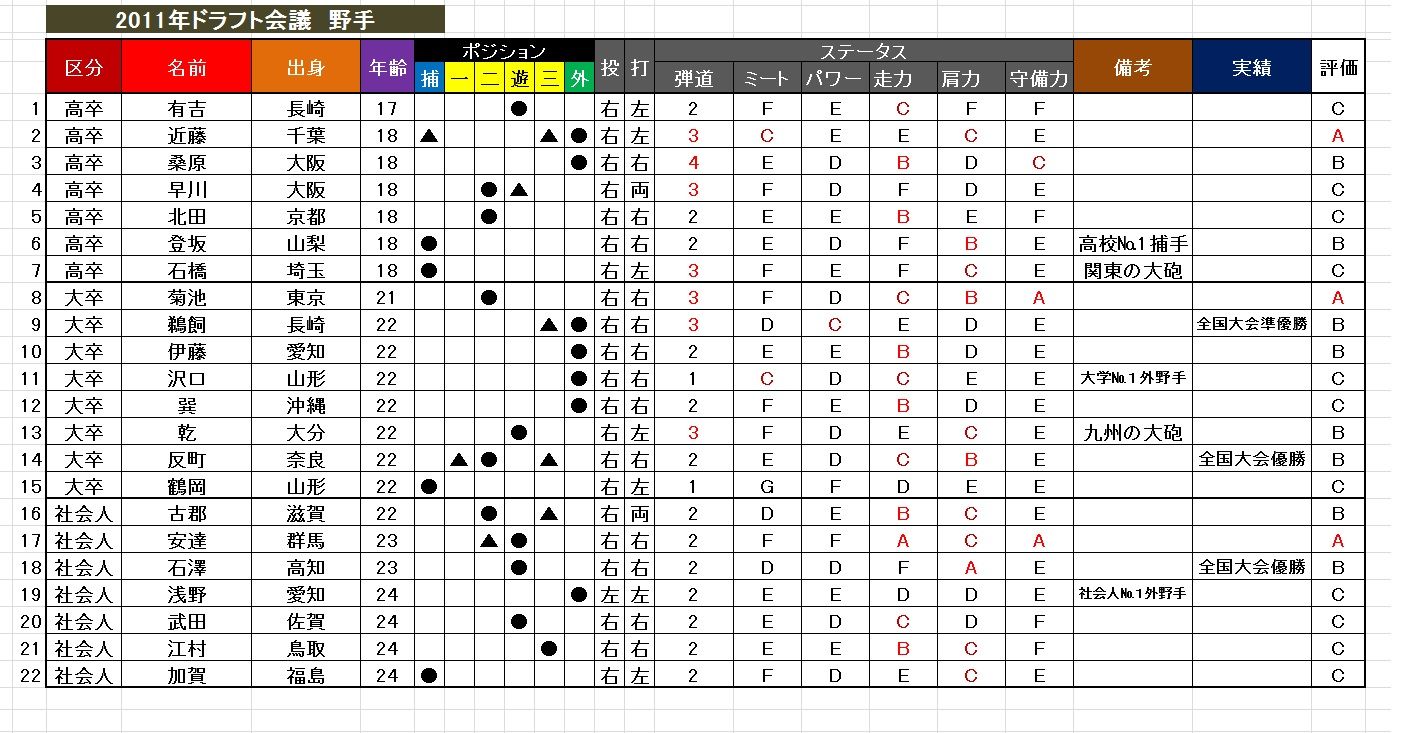This screenshot has width=1416, height=733.
Task: Select row number 11
Action: click(x=32, y=379)
